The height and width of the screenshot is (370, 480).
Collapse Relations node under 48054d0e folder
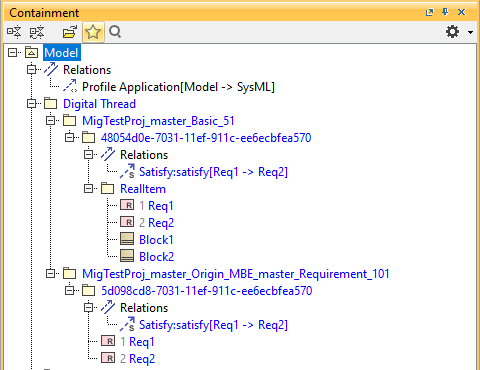click(89, 155)
